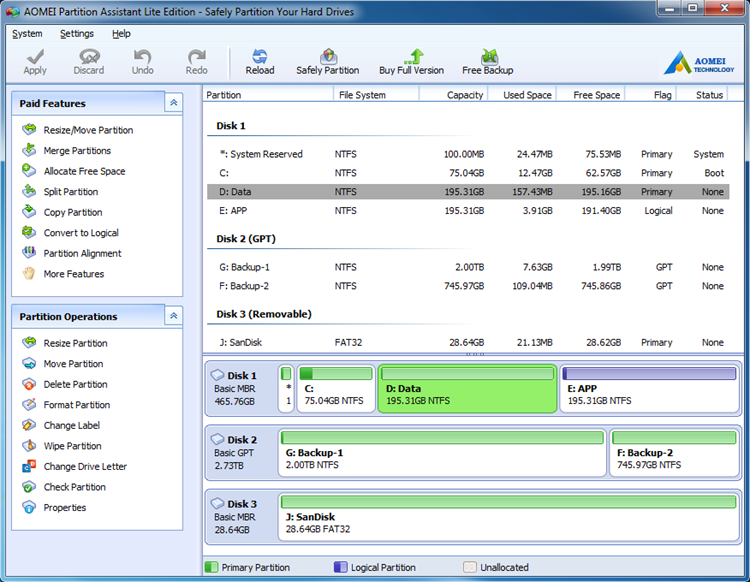Collapse the Paid Features panel
Screen dimensions: 750x582
174,102
